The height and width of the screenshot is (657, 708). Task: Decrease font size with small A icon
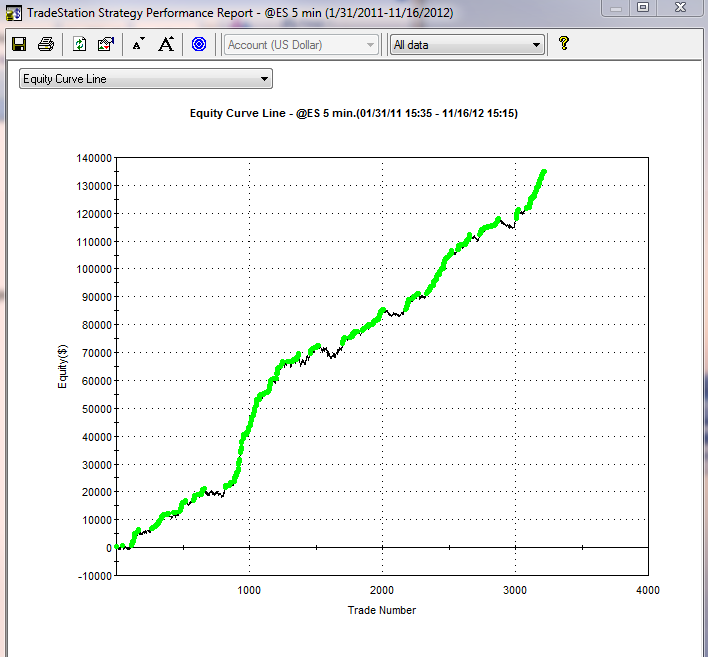click(138, 44)
